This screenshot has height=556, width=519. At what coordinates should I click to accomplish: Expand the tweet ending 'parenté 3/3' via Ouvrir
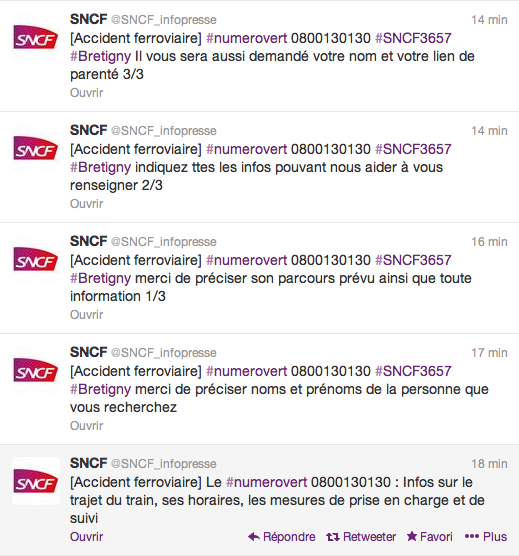86,93
